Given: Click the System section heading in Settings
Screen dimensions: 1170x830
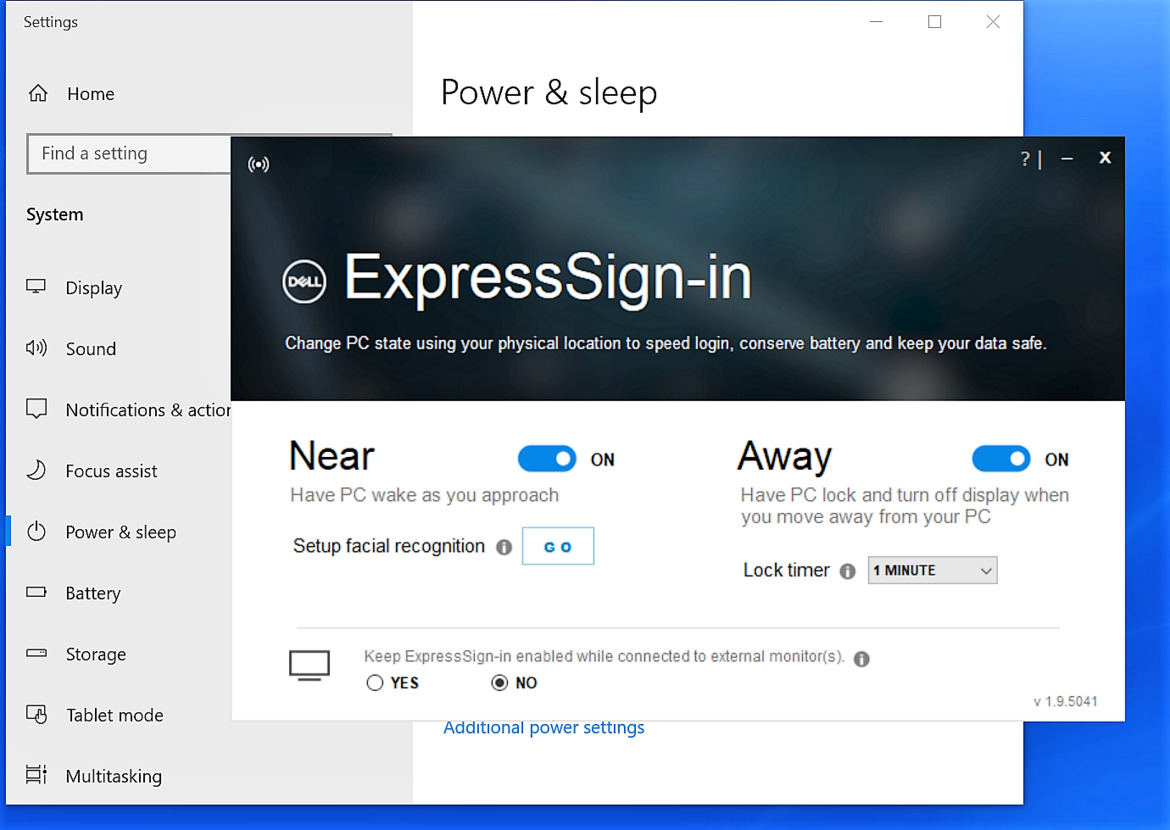Looking at the screenshot, I should [55, 215].
